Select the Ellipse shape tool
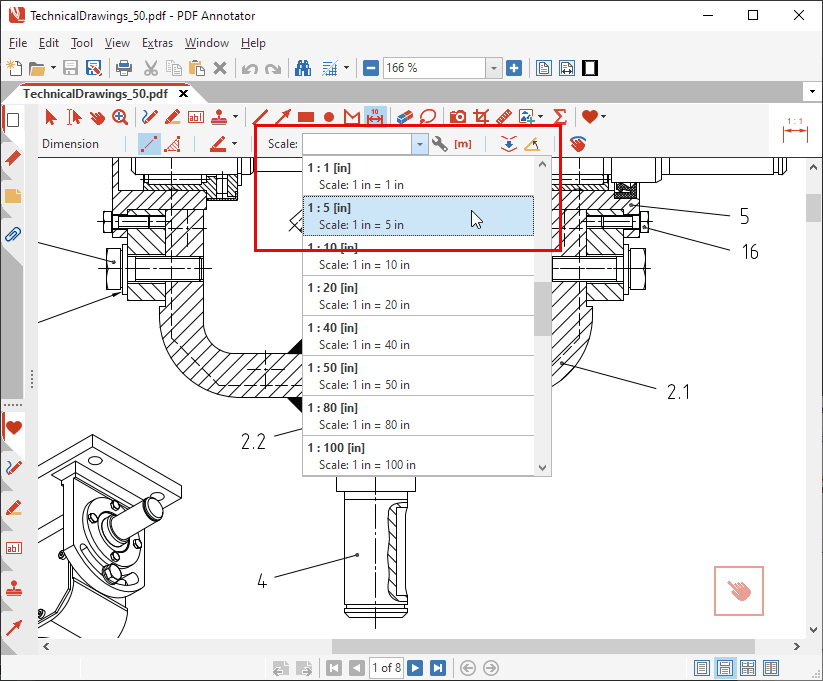 pos(329,117)
